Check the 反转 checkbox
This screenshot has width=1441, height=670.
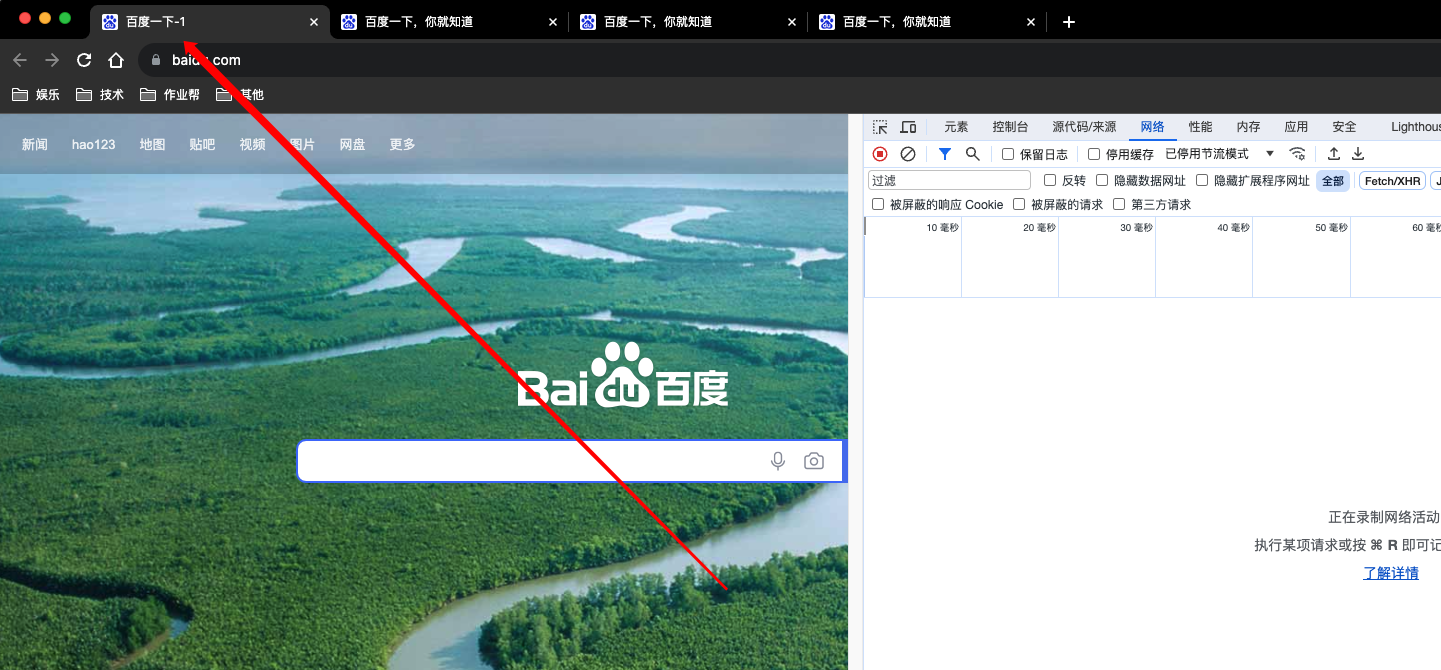point(1050,180)
